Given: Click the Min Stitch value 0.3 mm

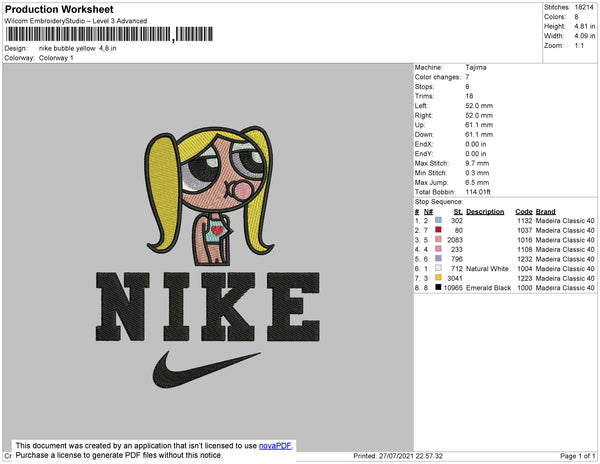Looking at the screenshot, I should coord(477,173).
